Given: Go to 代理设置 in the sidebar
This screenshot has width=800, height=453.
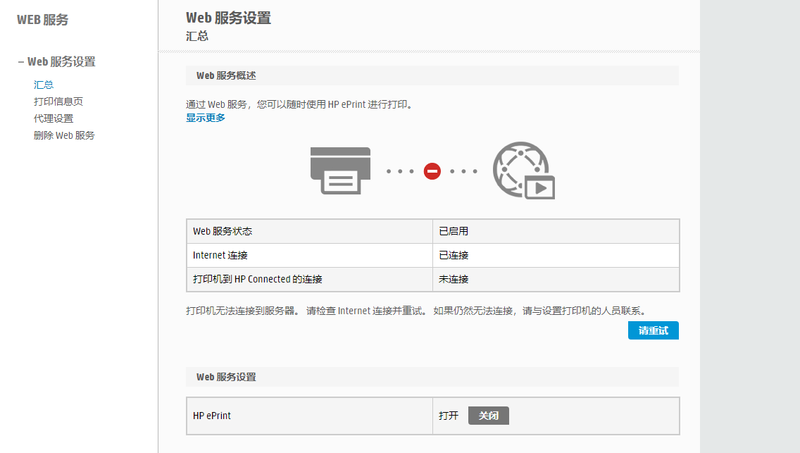Looking at the screenshot, I should coord(53,118).
